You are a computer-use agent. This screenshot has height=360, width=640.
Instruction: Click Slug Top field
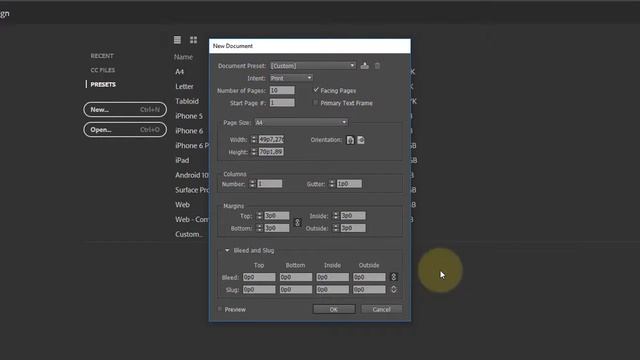[x=259, y=289]
